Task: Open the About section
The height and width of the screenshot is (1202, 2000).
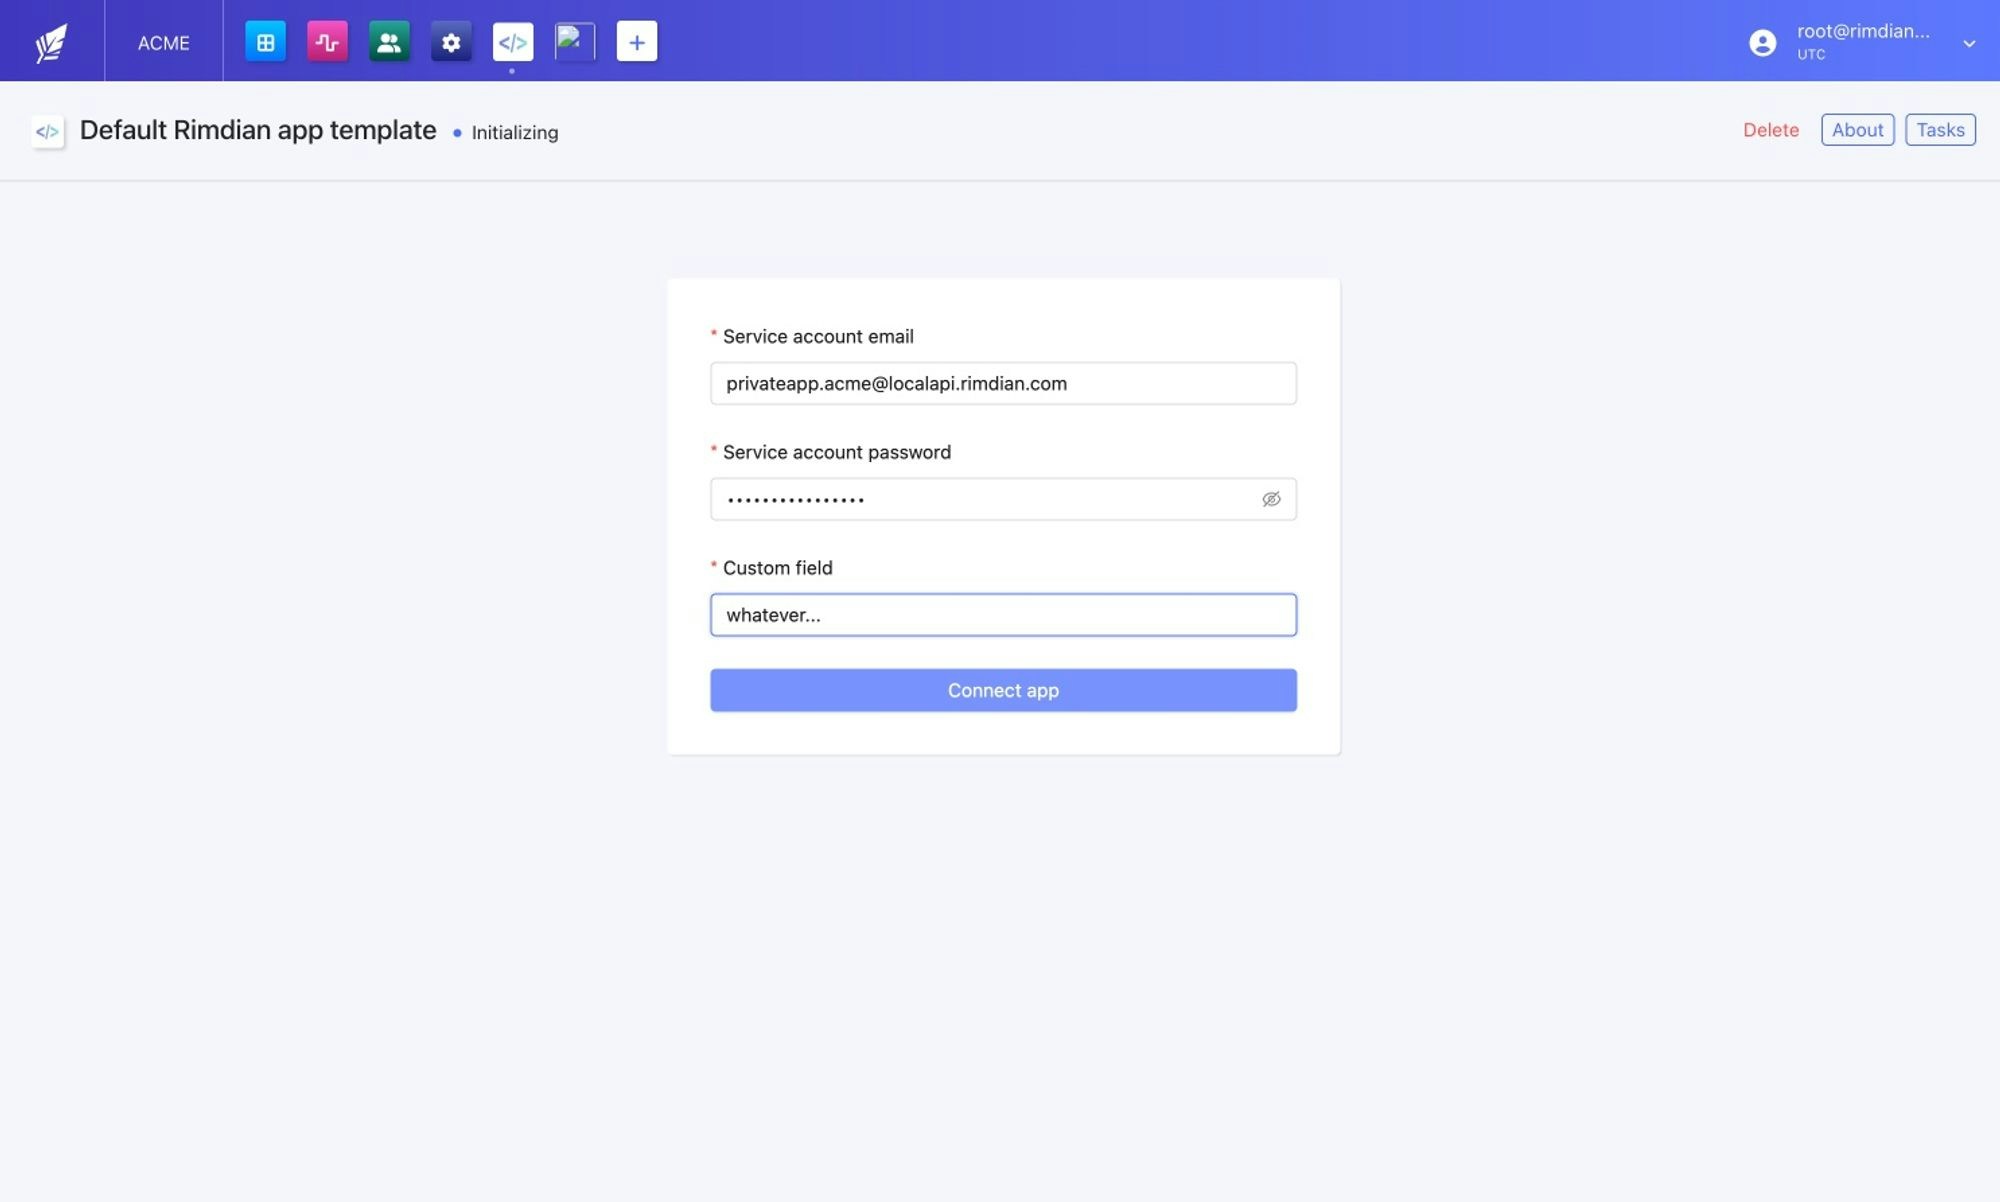Action: pyautogui.click(x=1857, y=130)
